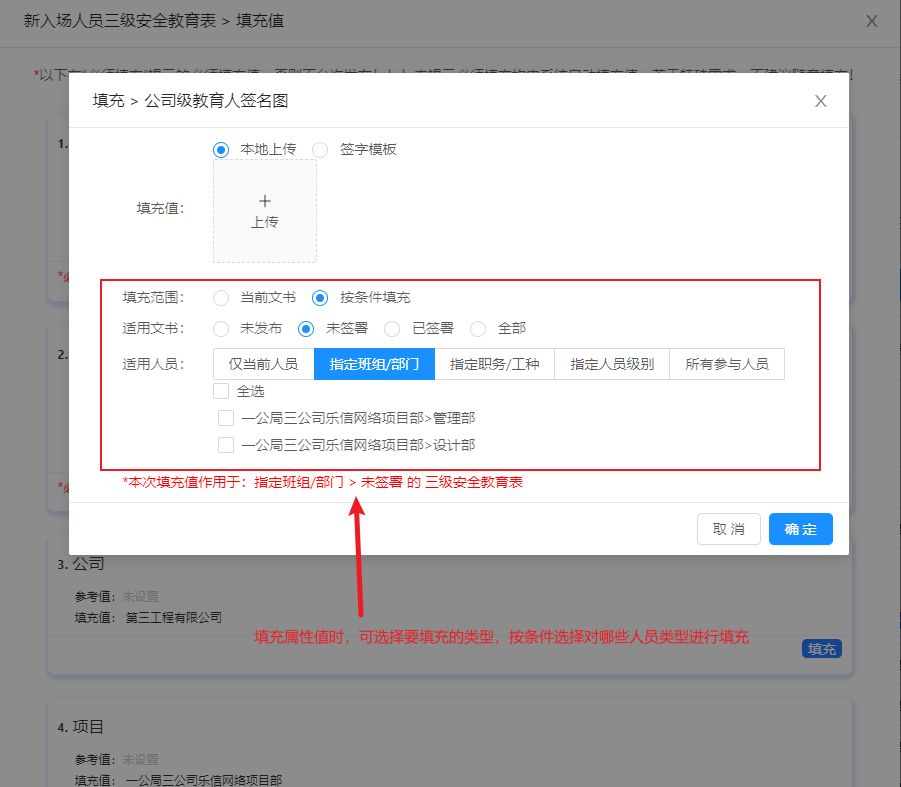Select 未发布 document status
The image size is (901, 787).
[x=222, y=328]
